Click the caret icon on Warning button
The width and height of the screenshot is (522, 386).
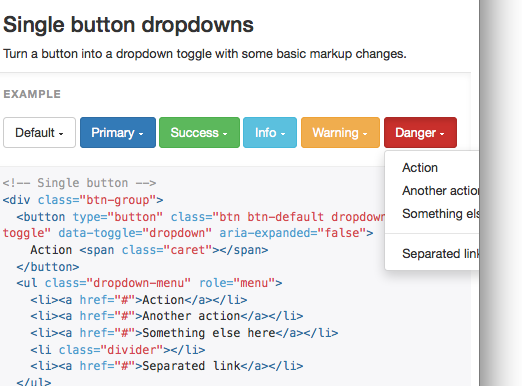(365, 134)
